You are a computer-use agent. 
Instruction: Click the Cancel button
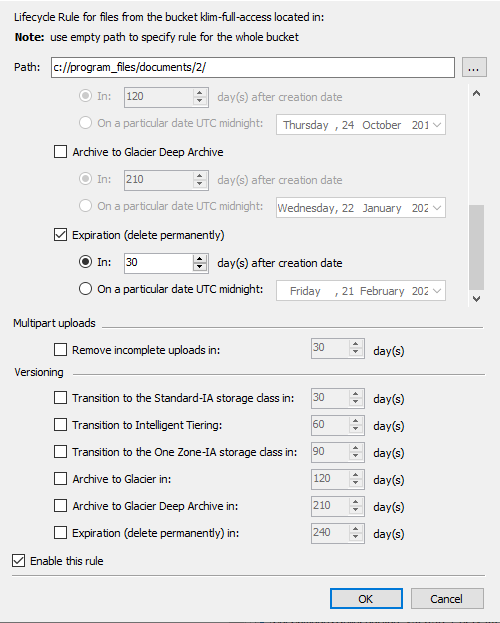(x=447, y=598)
